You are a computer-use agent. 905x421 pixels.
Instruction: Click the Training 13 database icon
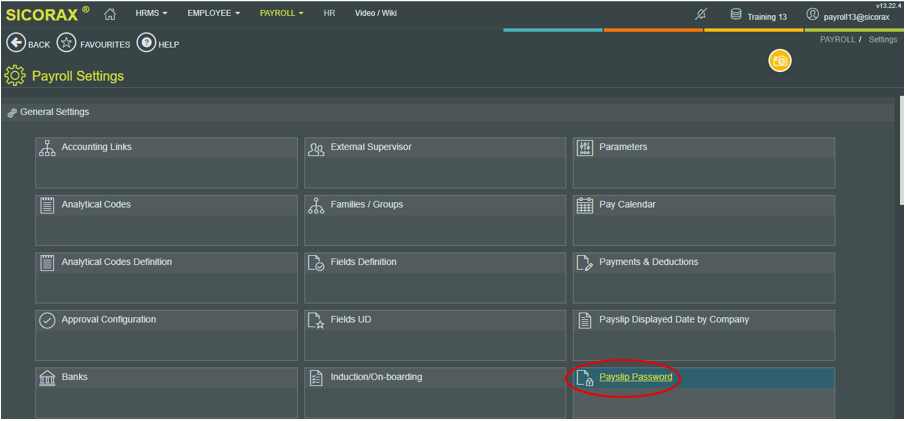[x=736, y=15]
